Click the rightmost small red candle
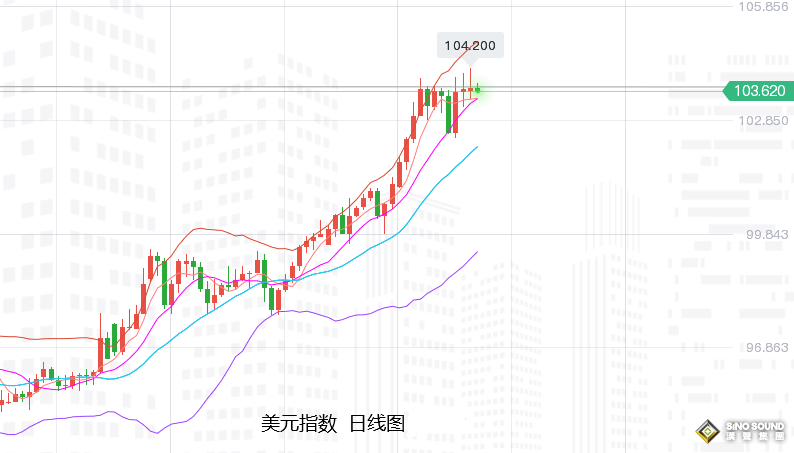 [471, 90]
